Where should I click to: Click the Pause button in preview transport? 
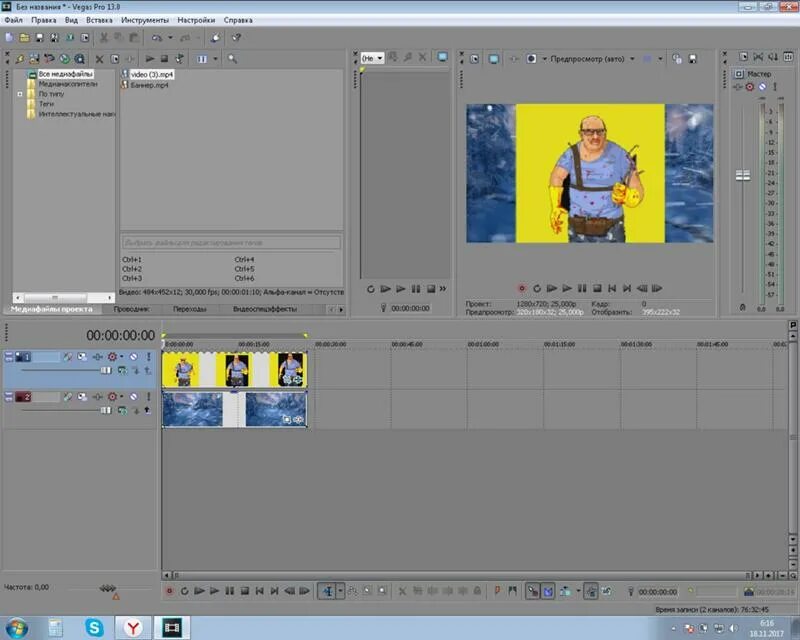(582, 289)
